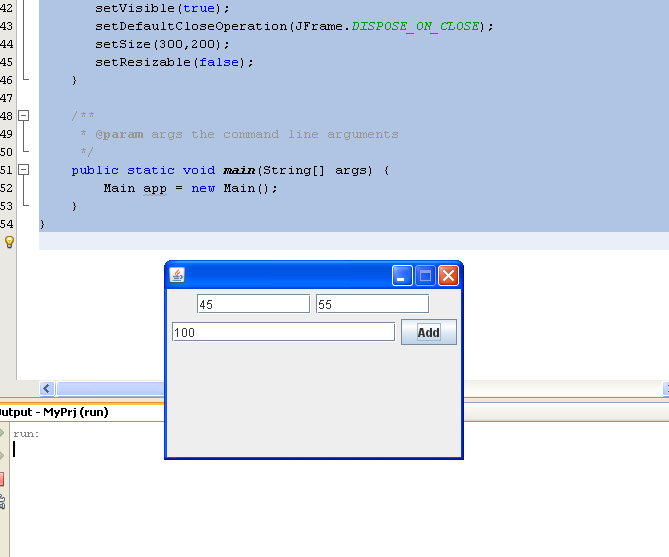The height and width of the screenshot is (557, 669).
Task: Focus the text field containing 45
Action: (253, 304)
